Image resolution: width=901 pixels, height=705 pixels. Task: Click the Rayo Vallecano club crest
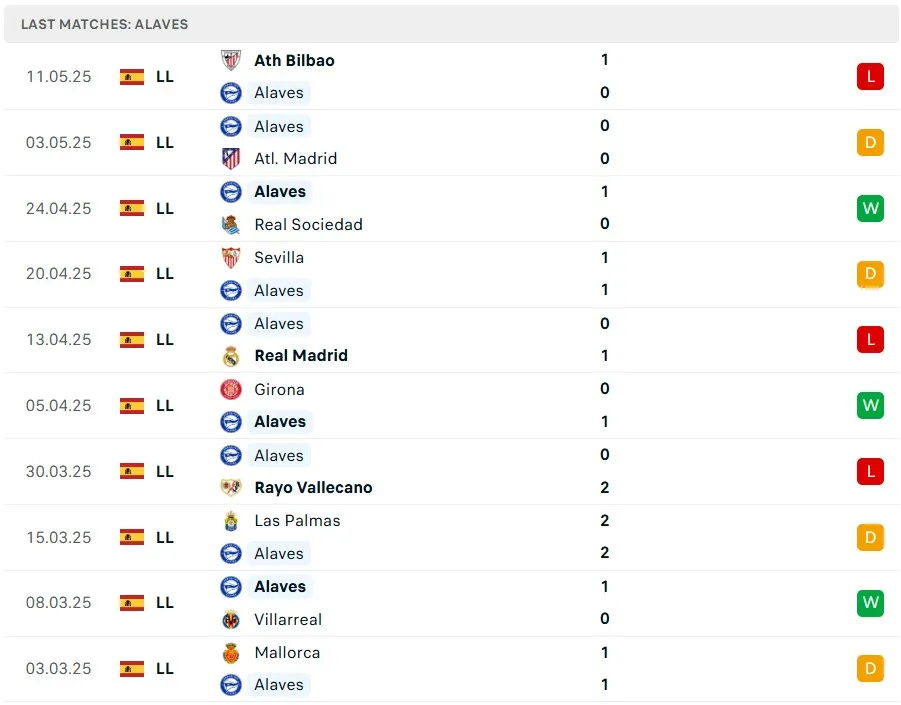pos(231,487)
